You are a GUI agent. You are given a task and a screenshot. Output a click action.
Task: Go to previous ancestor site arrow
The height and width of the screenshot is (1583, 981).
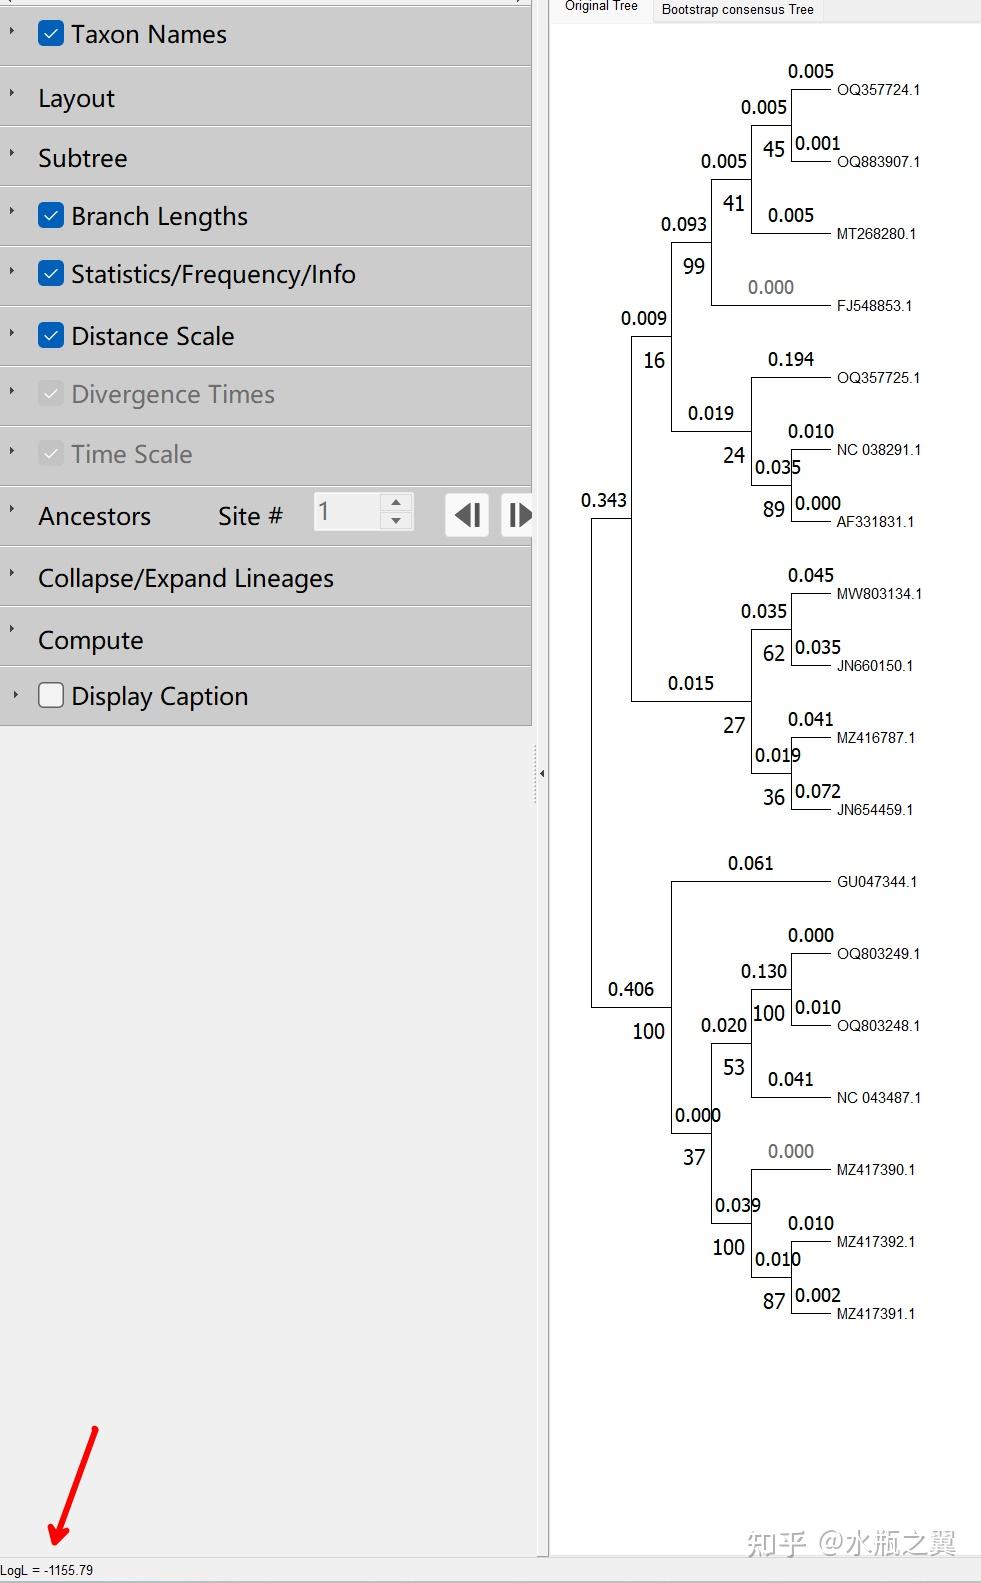coord(467,515)
